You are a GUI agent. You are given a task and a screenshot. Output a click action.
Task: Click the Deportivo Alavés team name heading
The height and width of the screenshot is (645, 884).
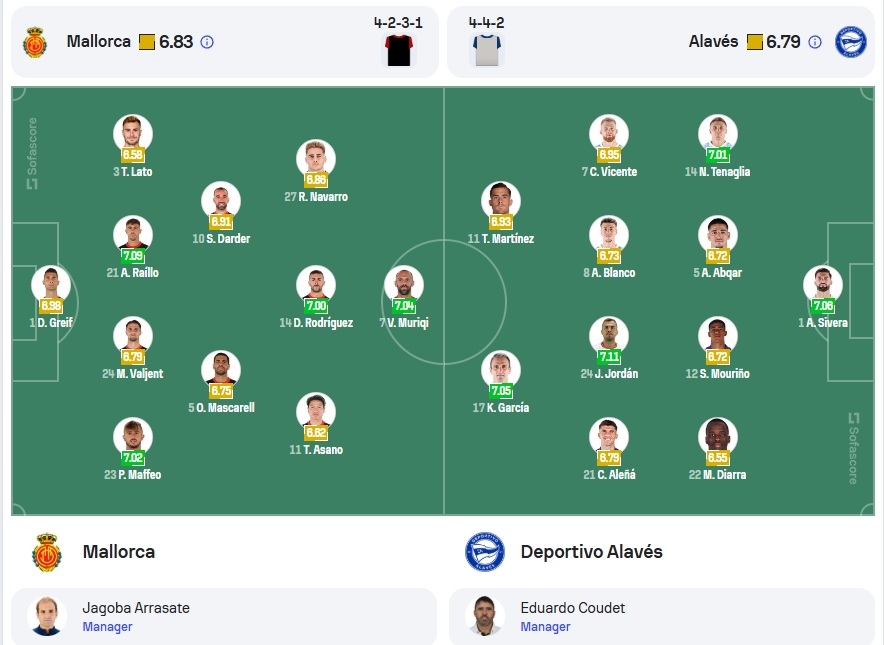click(591, 552)
